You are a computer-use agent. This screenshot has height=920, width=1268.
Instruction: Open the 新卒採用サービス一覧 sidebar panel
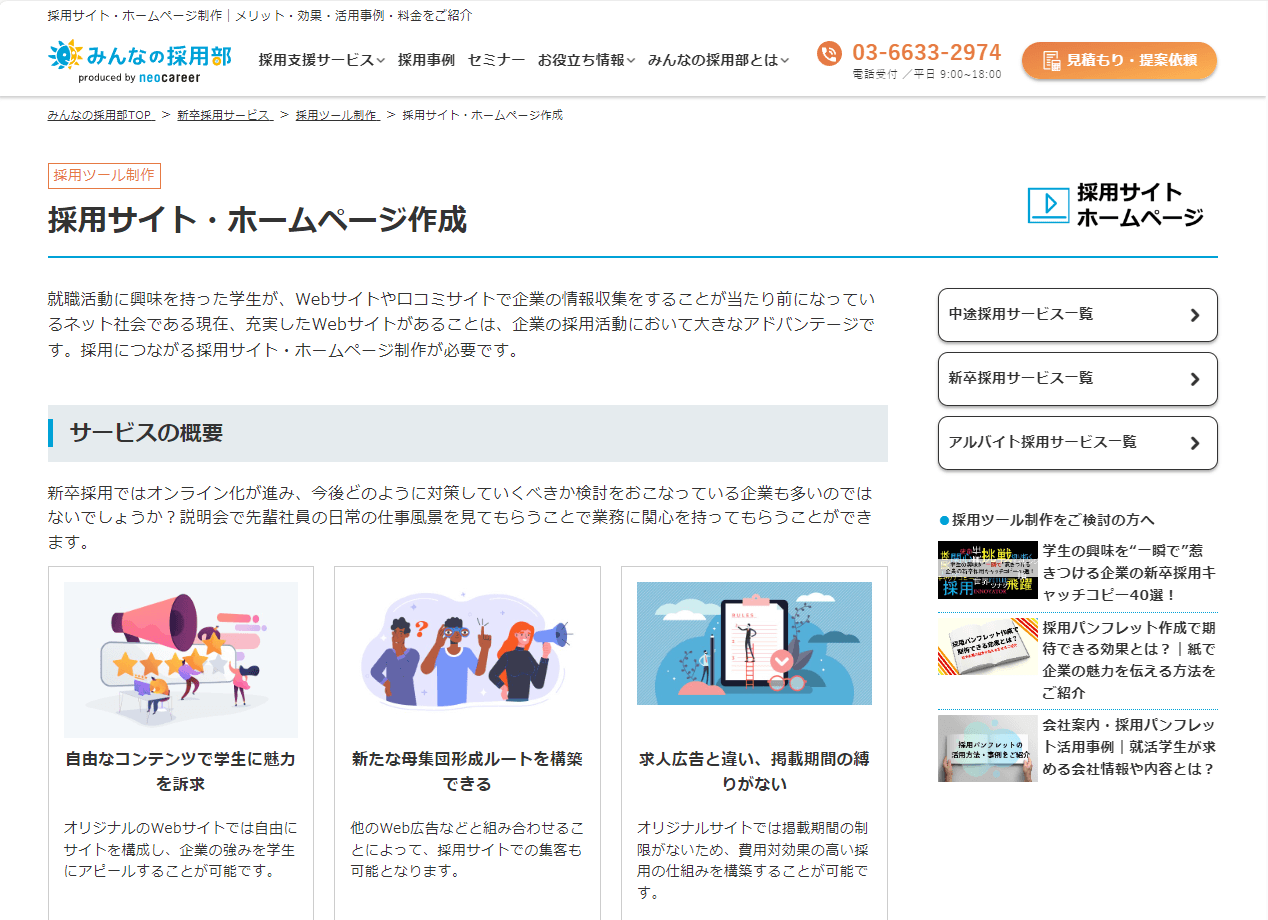(x=1078, y=379)
